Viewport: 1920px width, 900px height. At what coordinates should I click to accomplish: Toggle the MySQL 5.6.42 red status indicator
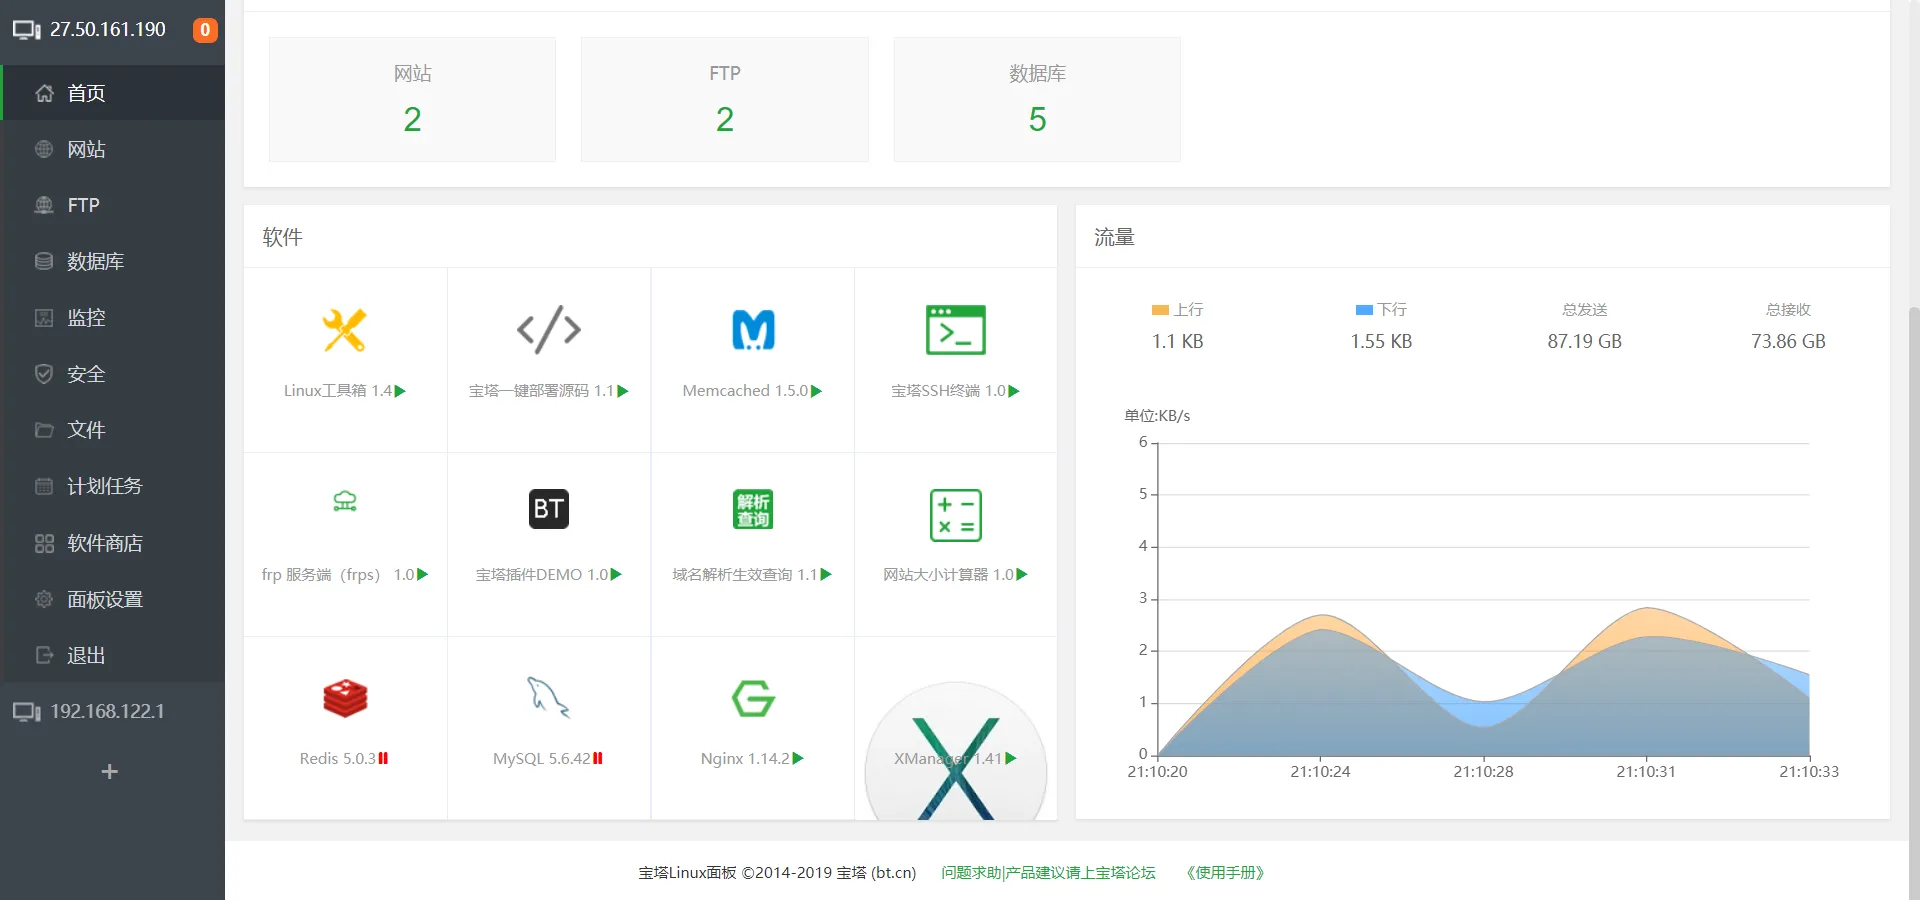(x=598, y=758)
